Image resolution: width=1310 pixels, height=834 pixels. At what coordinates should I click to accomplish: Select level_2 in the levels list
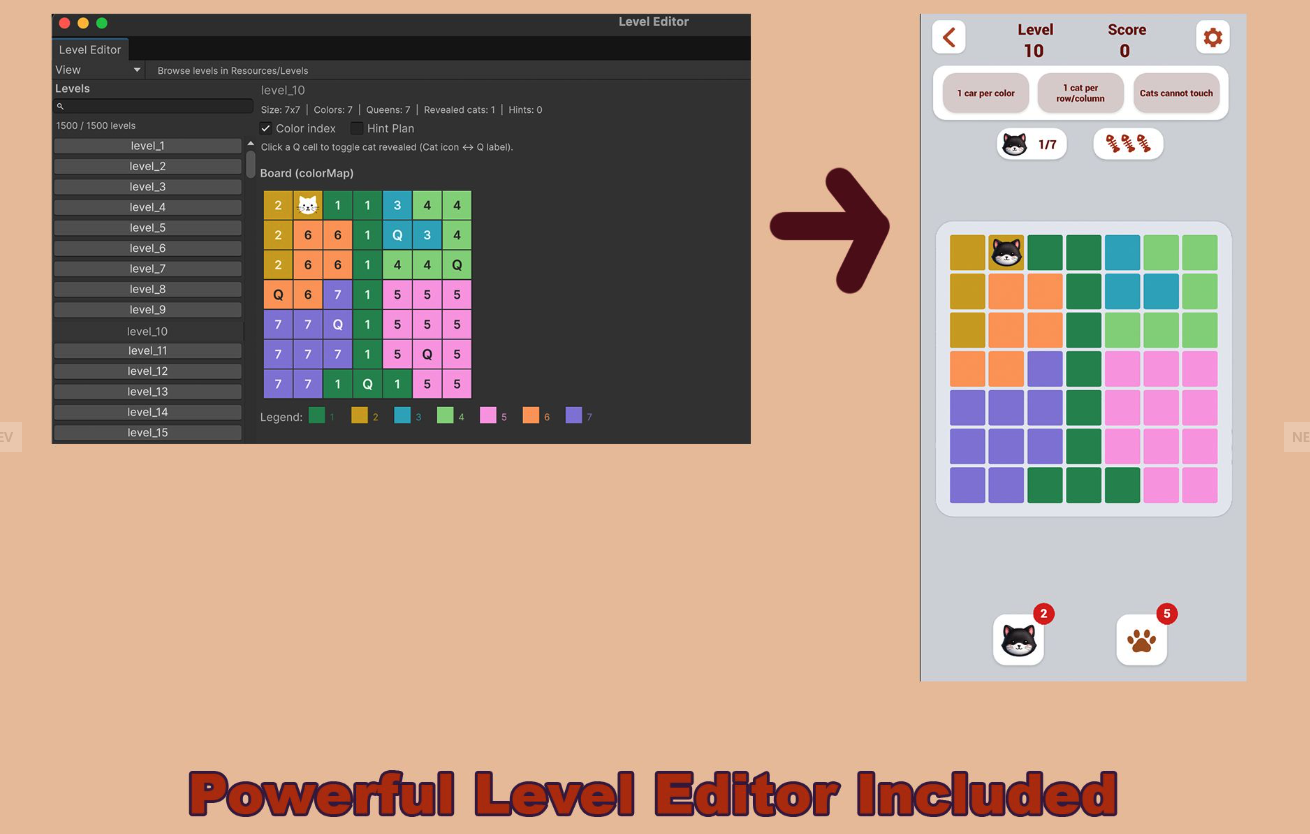tap(147, 166)
